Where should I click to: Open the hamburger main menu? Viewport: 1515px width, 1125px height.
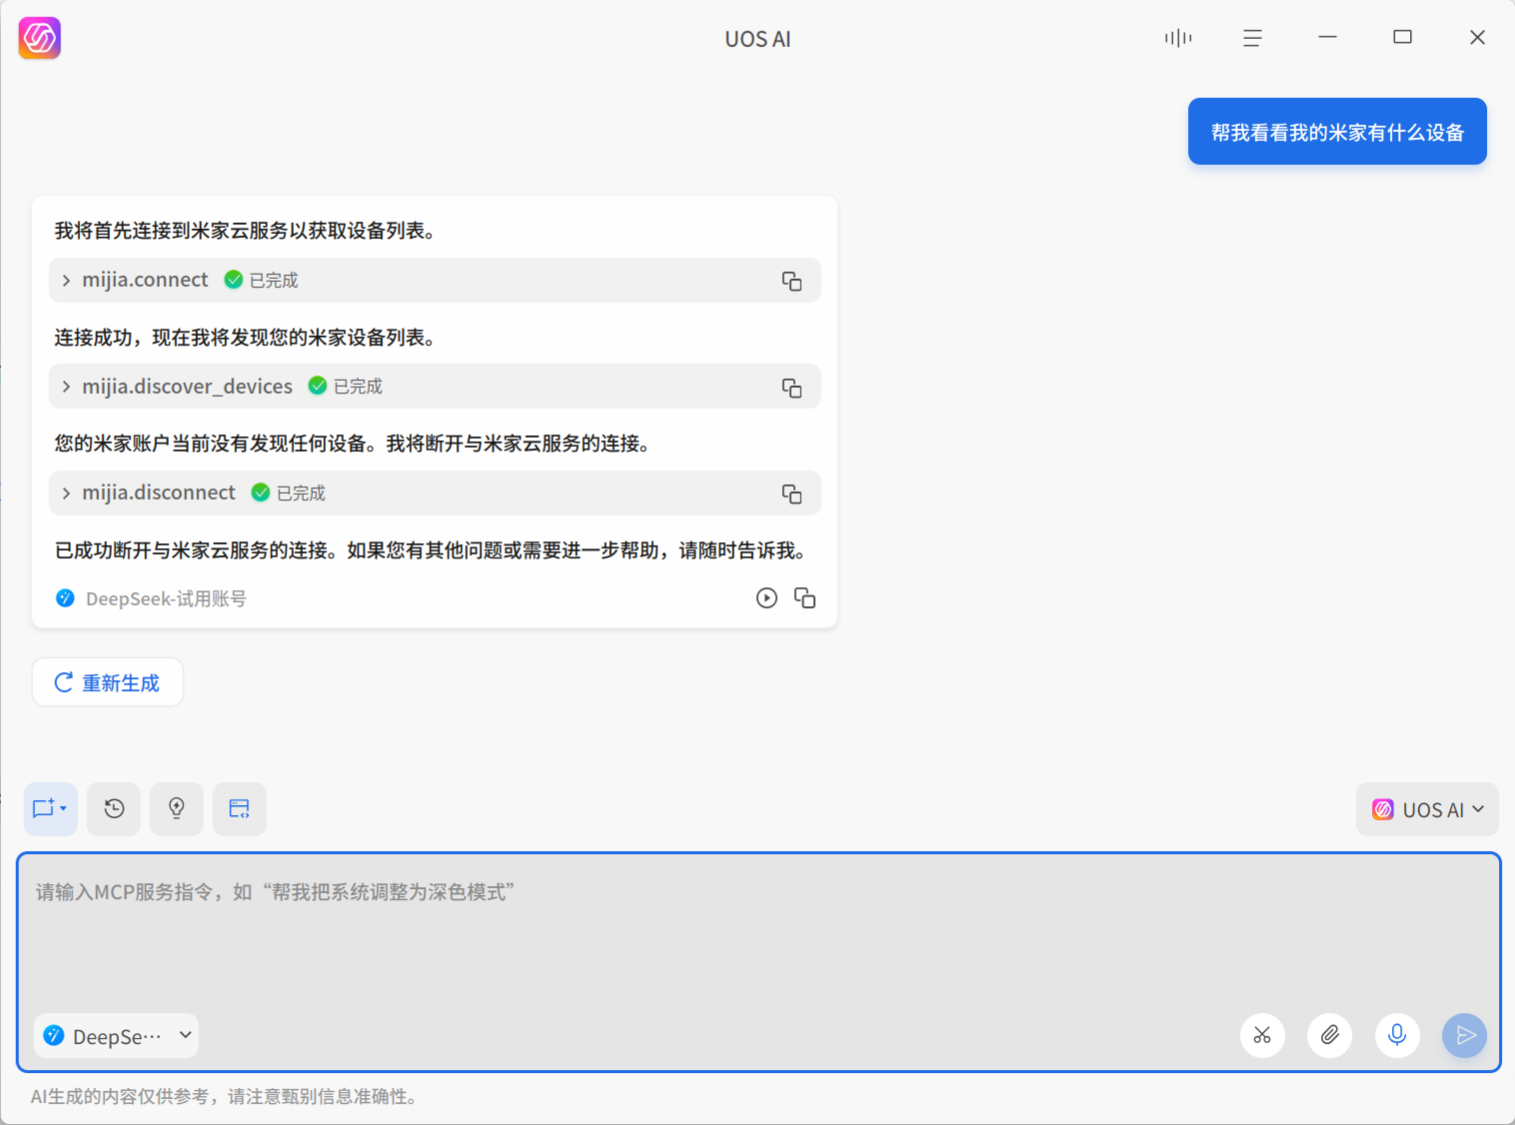click(1252, 38)
